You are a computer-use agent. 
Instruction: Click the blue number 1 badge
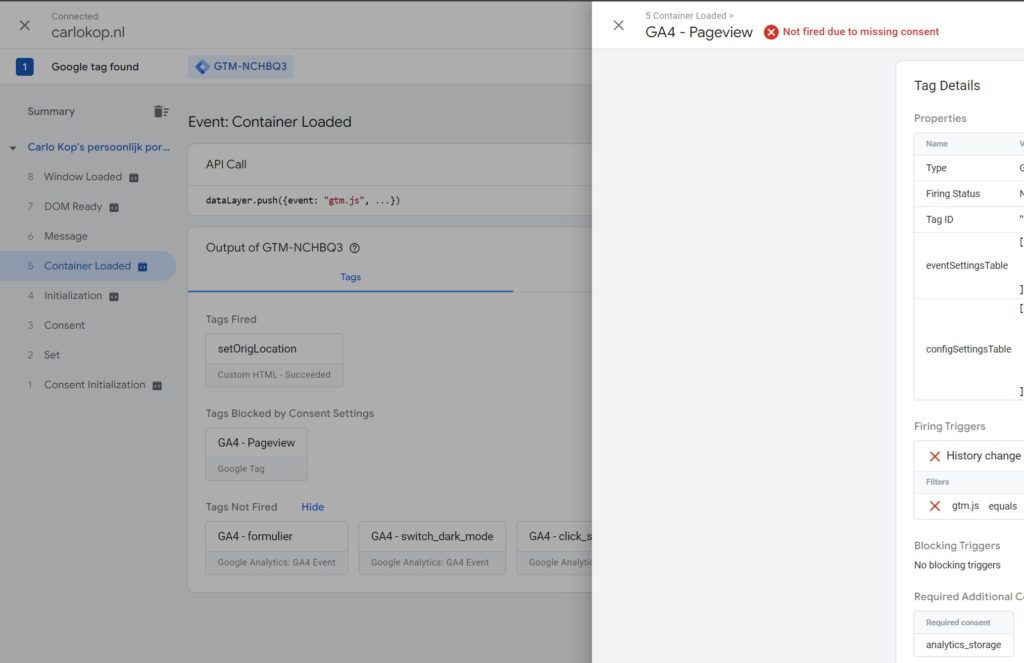25,67
